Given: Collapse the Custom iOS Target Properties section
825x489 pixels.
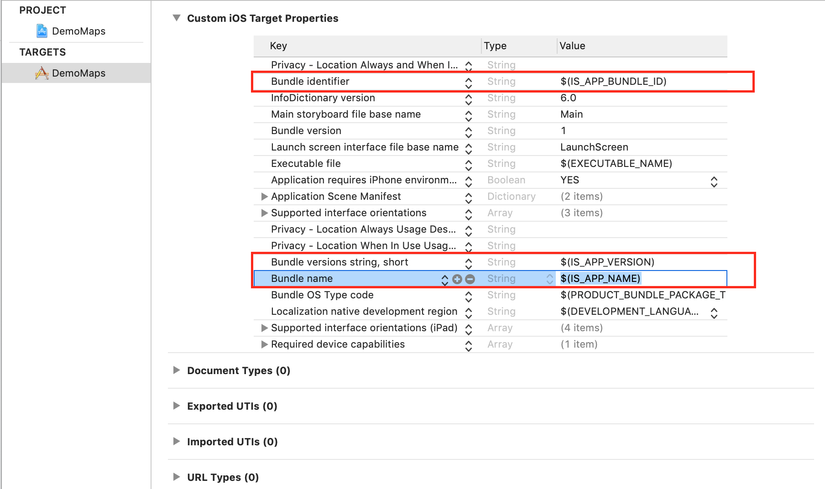Looking at the screenshot, I should click(177, 18).
